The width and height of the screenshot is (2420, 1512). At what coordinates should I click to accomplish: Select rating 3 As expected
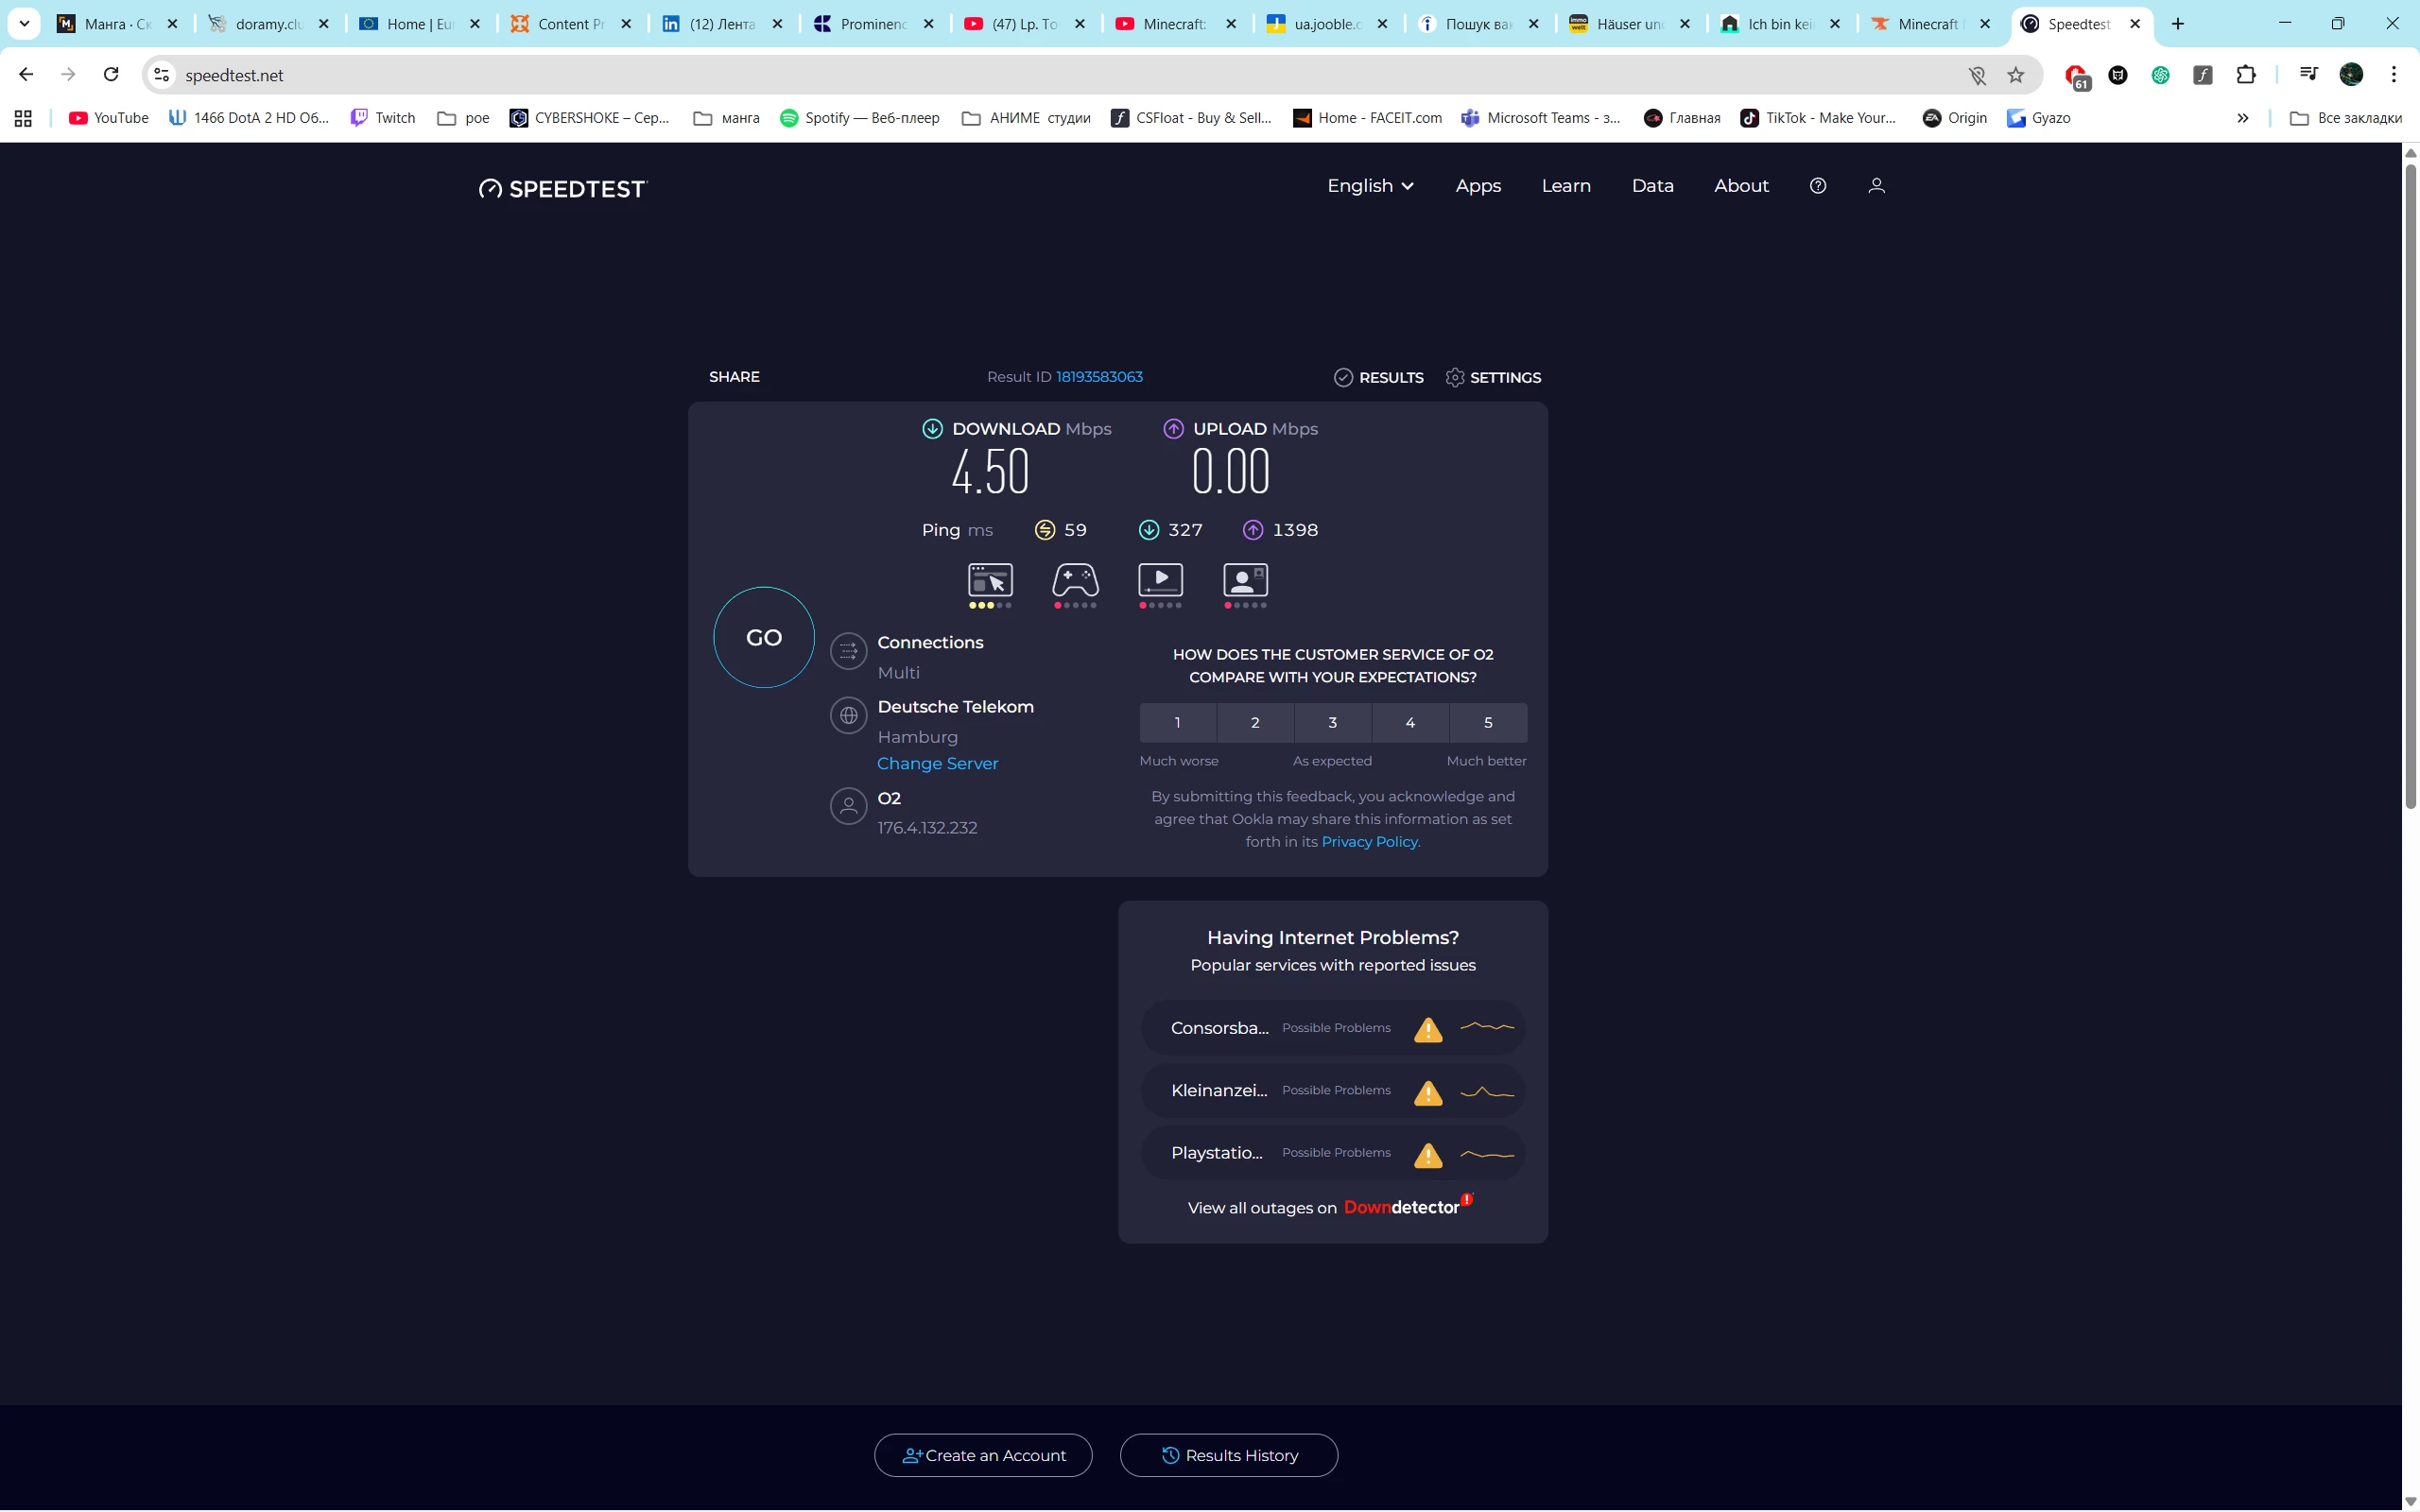point(1332,722)
